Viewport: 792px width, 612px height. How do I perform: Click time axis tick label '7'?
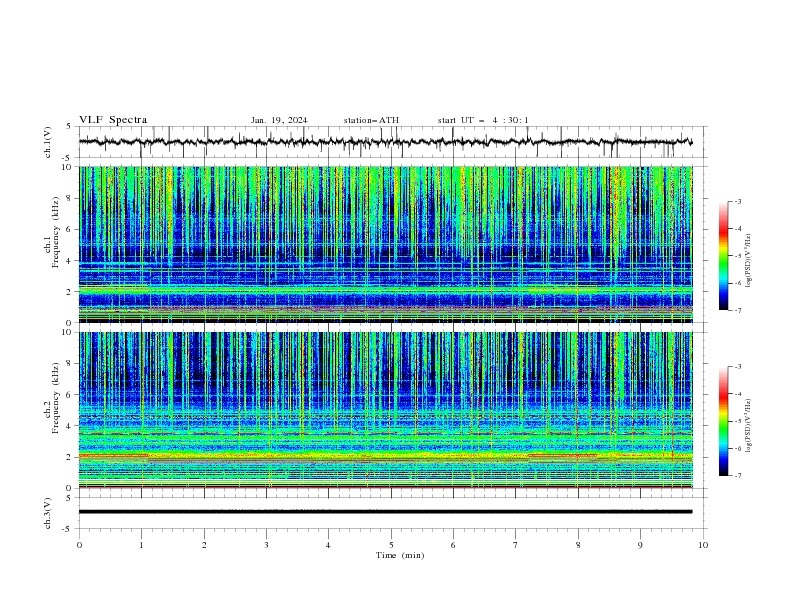[x=516, y=545]
